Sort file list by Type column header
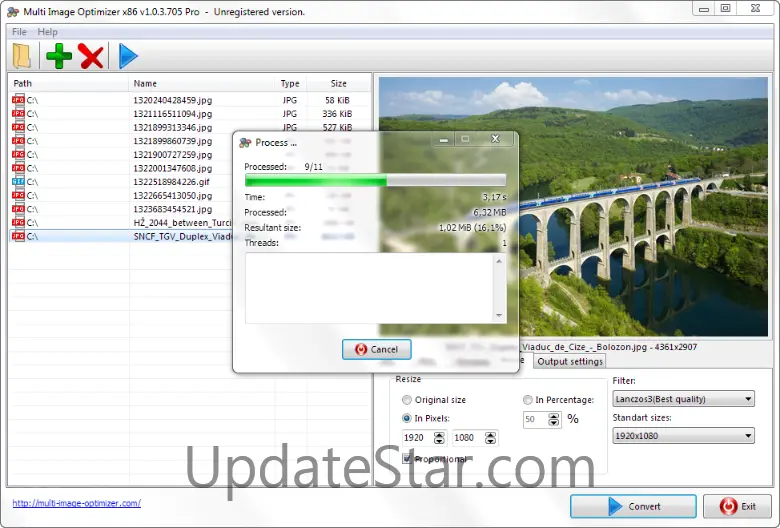780x528 pixels. (290, 83)
